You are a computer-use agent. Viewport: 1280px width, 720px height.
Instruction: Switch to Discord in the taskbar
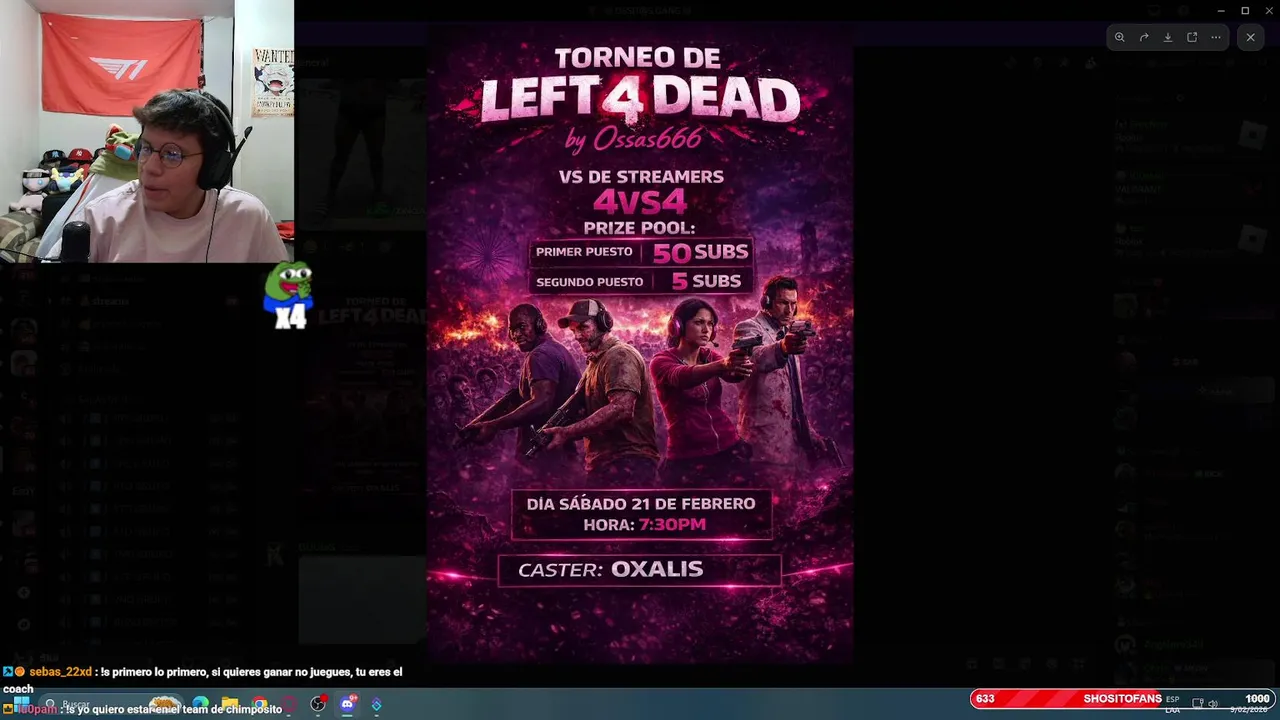(348, 704)
